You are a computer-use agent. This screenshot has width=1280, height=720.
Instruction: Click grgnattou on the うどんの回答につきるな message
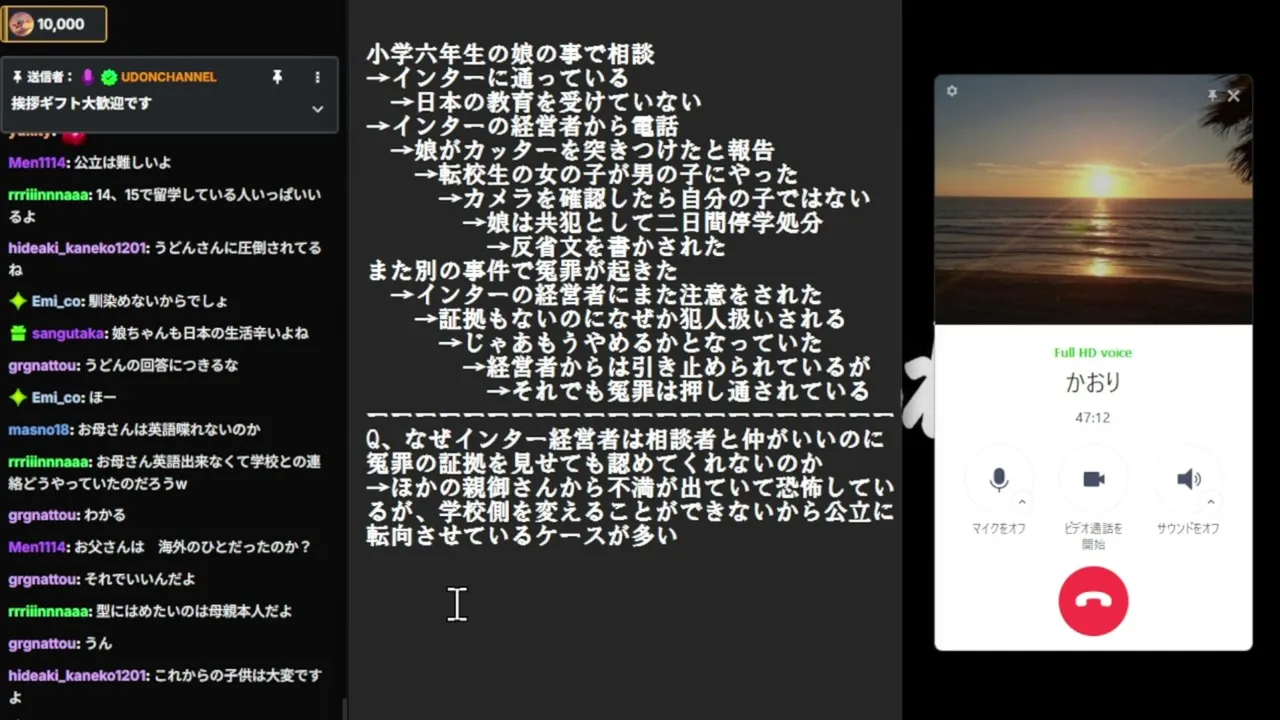pos(43,365)
